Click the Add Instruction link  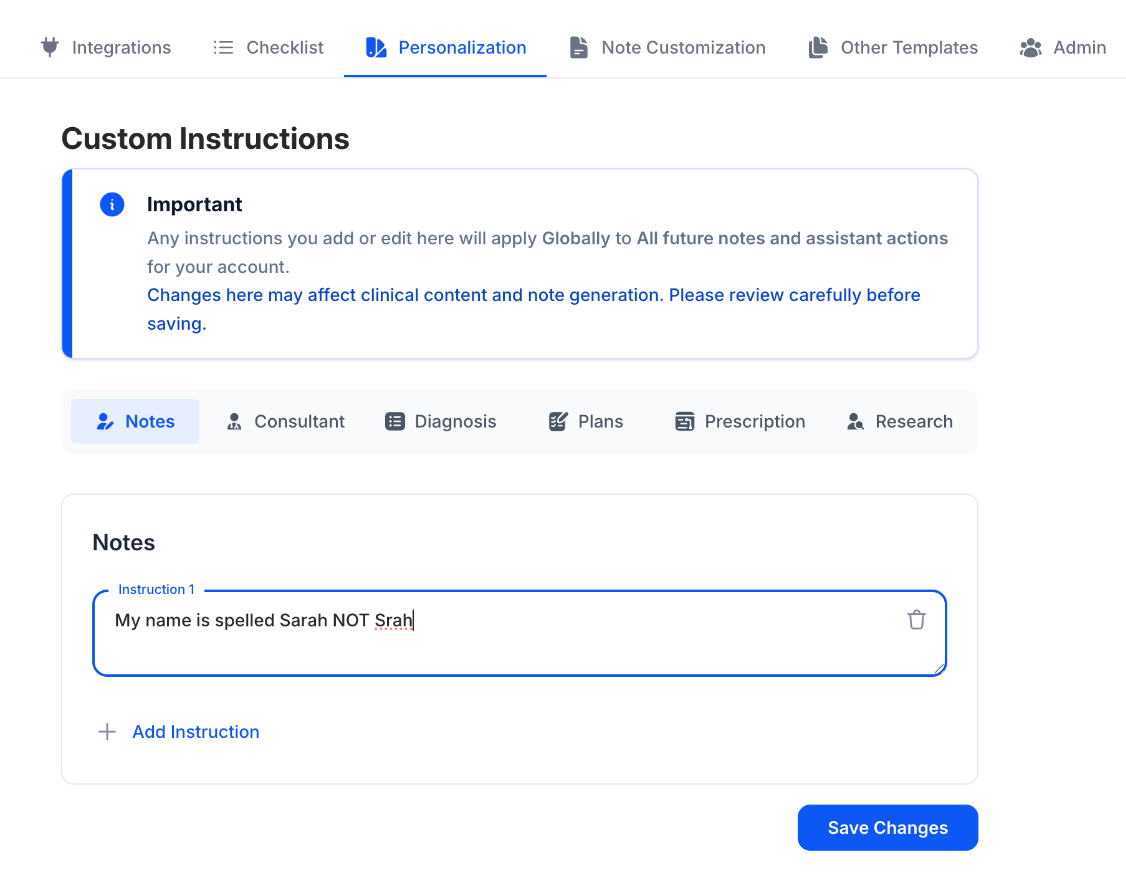pos(196,732)
